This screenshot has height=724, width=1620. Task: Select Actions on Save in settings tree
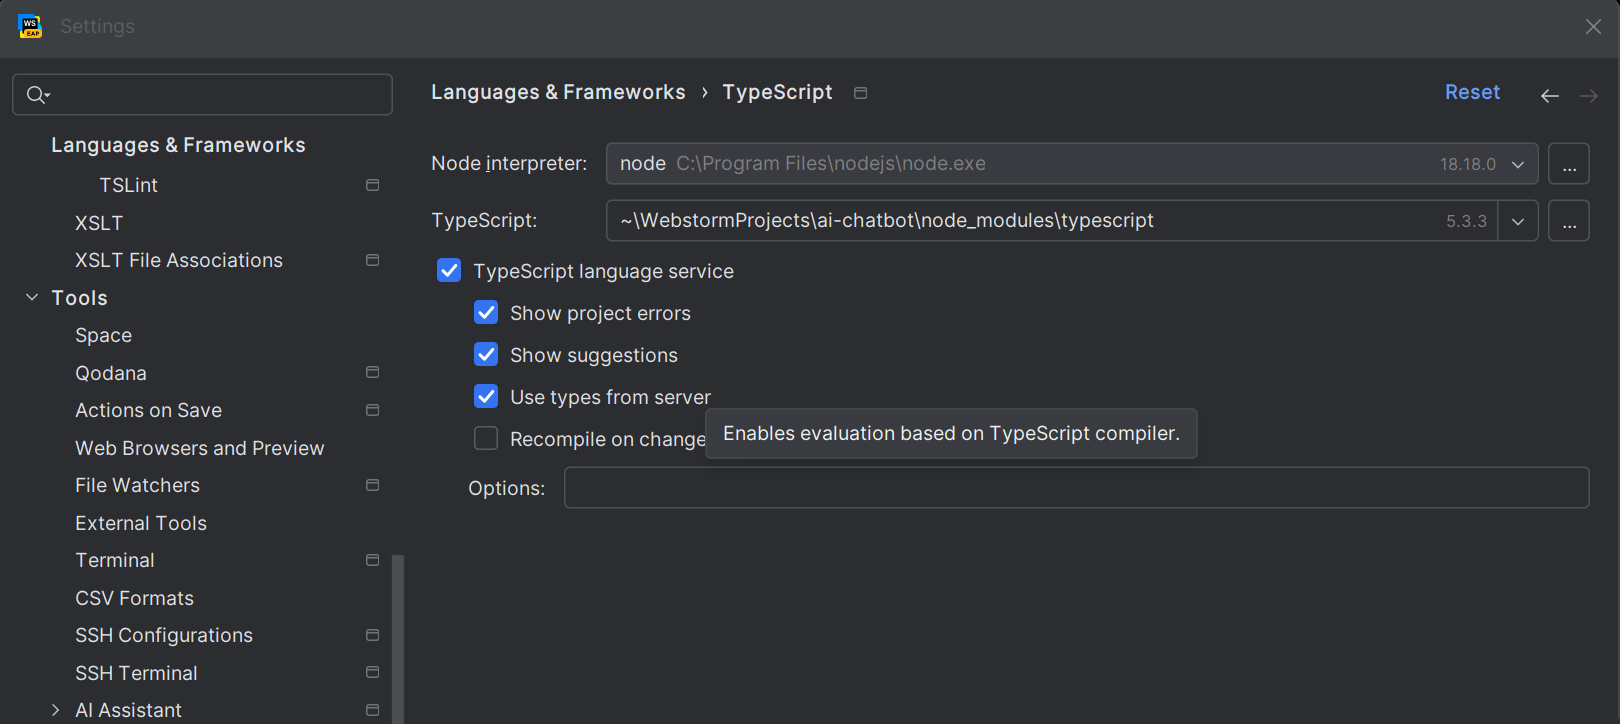click(x=148, y=410)
